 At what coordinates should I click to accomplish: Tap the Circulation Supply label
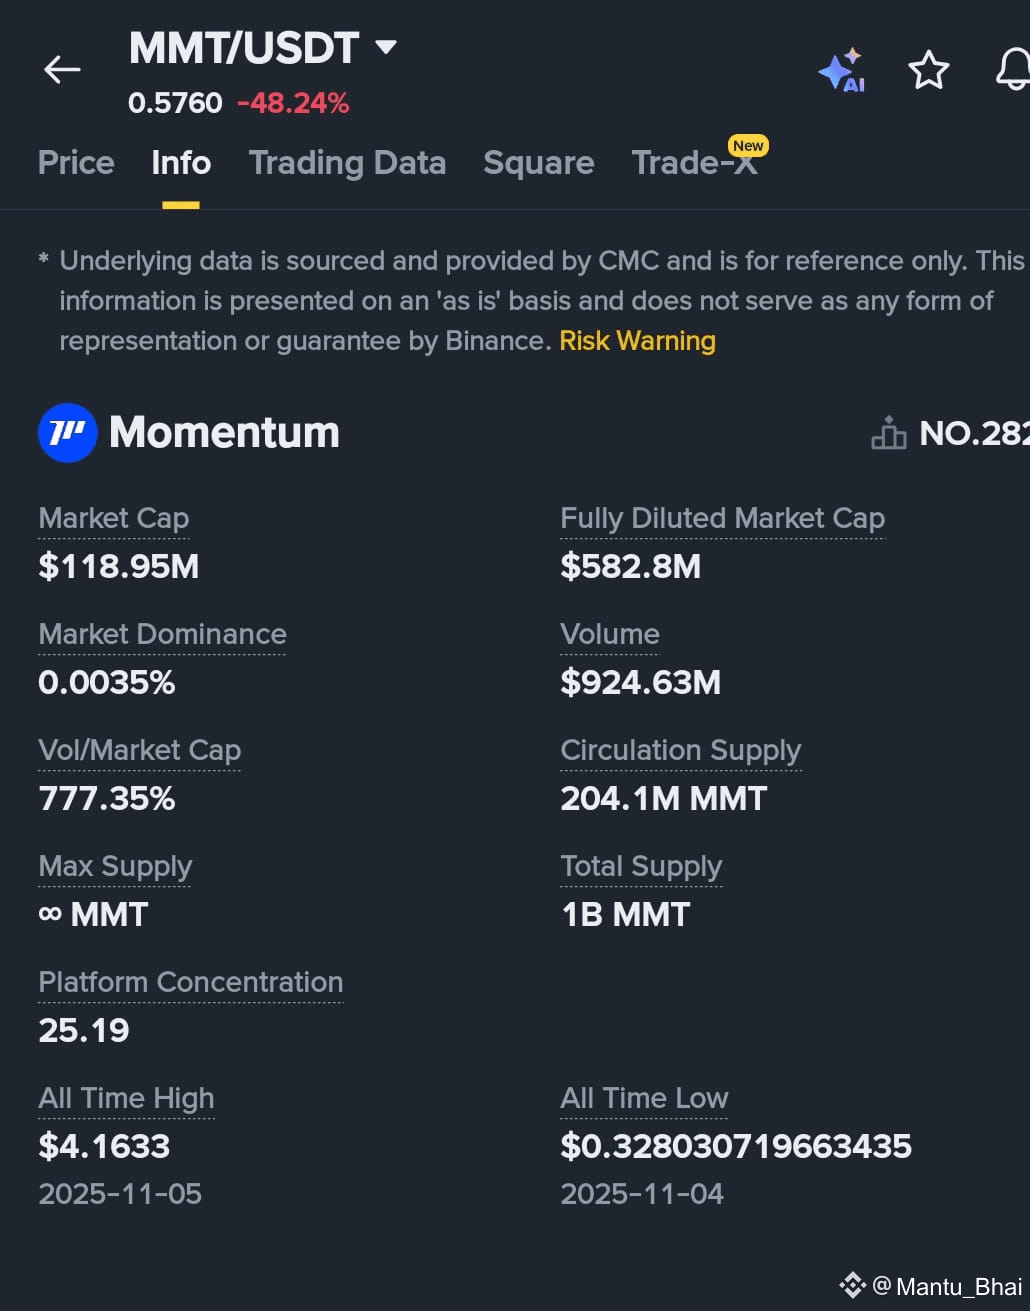click(680, 750)
